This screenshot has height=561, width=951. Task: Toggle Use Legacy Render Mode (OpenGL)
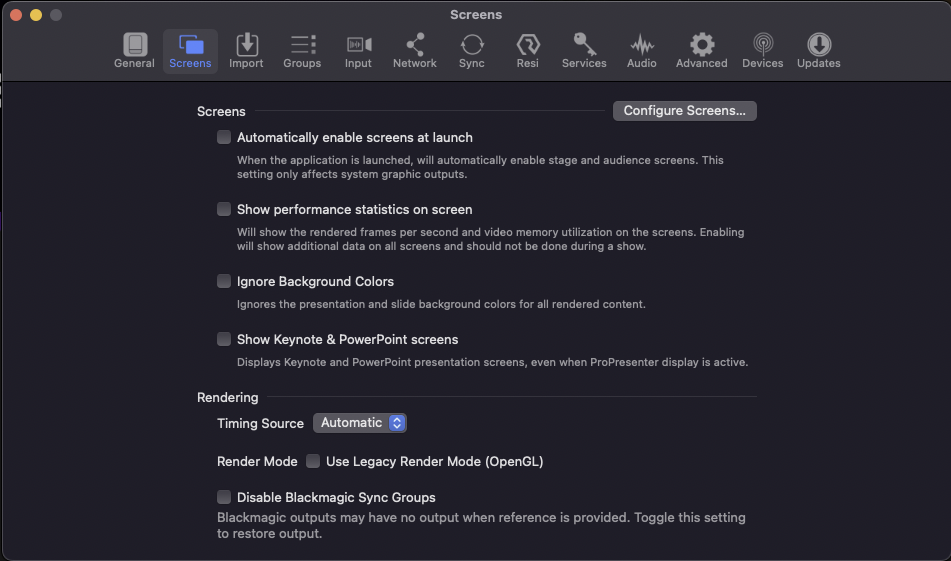[x=313, y=461]
